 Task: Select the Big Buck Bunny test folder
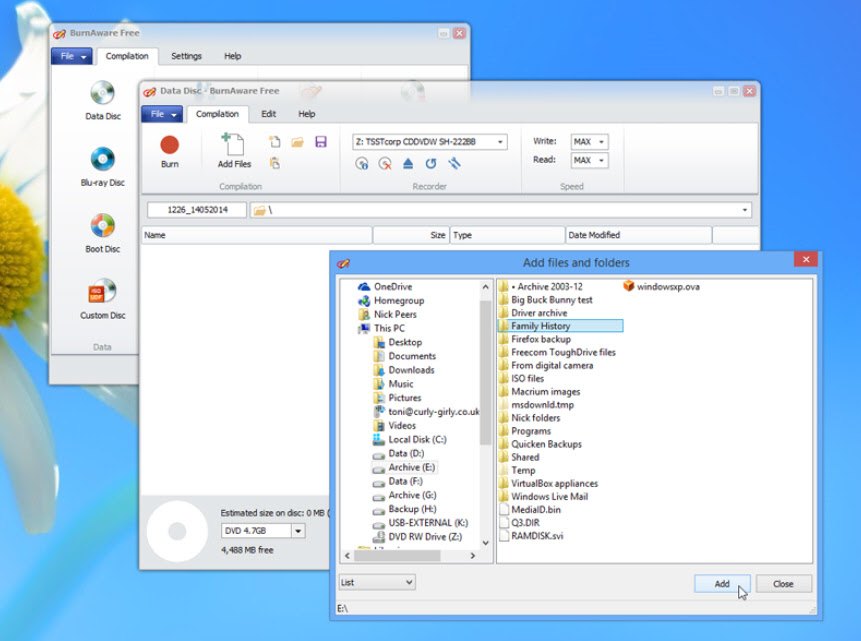tap(546, 299)
